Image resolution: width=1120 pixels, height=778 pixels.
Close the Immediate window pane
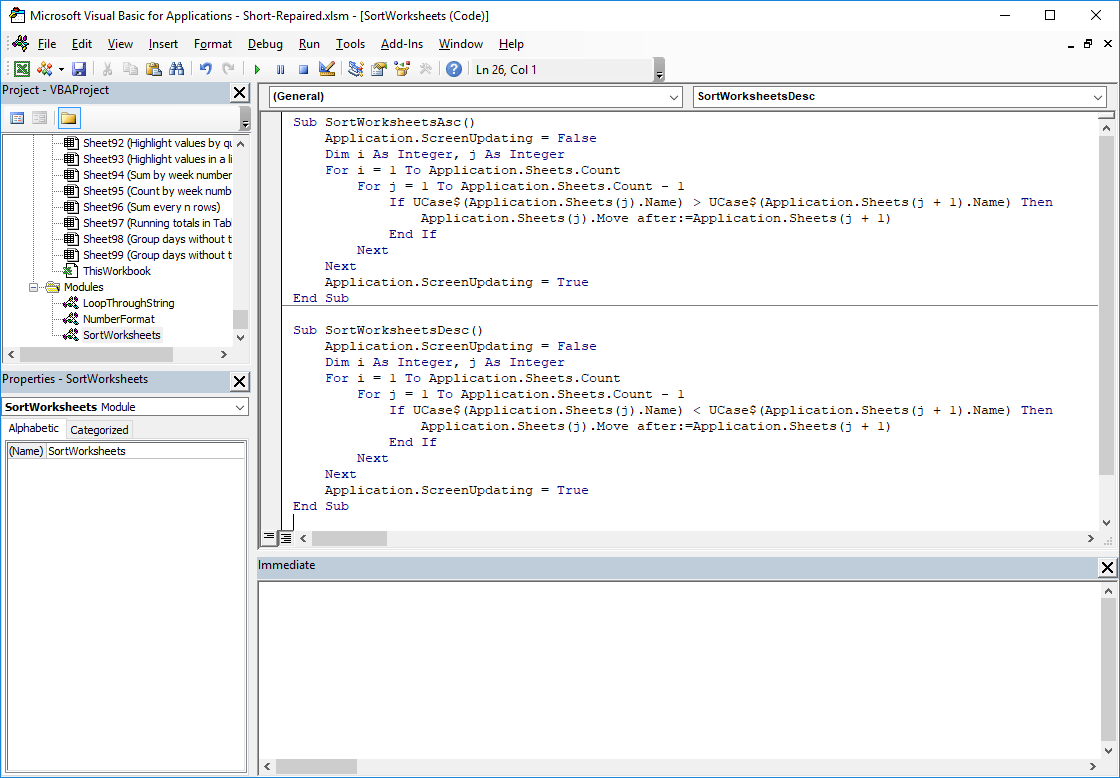(1107, 568)
